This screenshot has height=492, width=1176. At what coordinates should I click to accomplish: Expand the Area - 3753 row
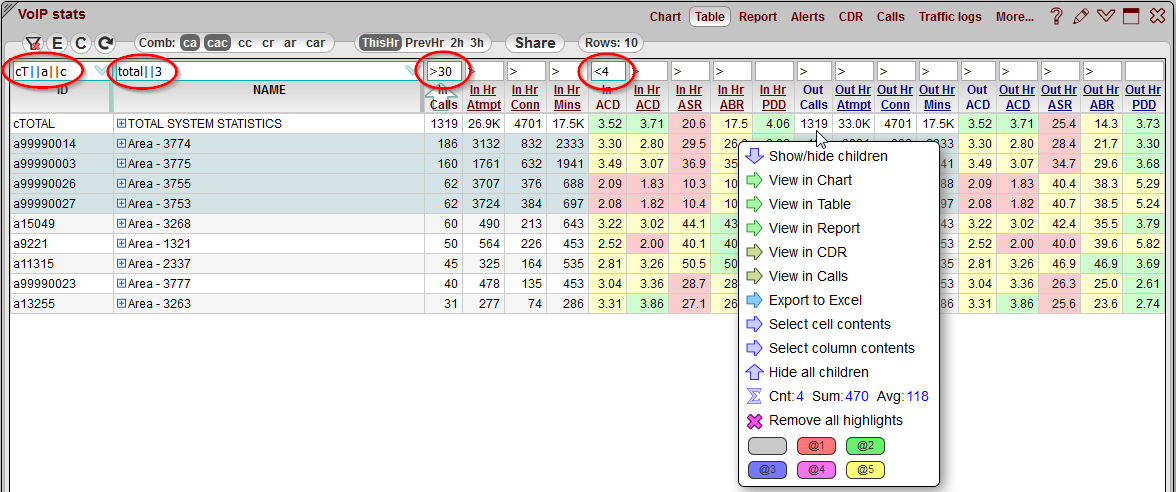coord(122,204)
